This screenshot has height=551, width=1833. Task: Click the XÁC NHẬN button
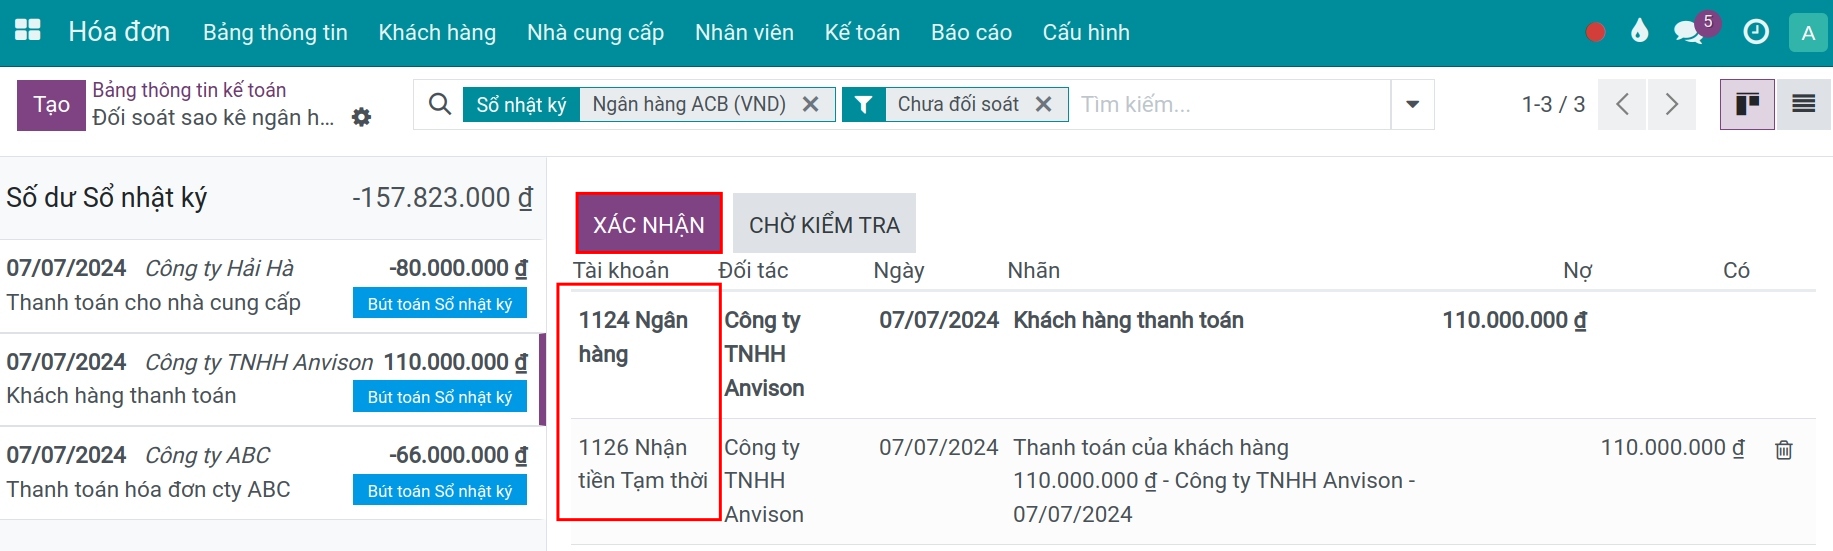click(648, 224)
